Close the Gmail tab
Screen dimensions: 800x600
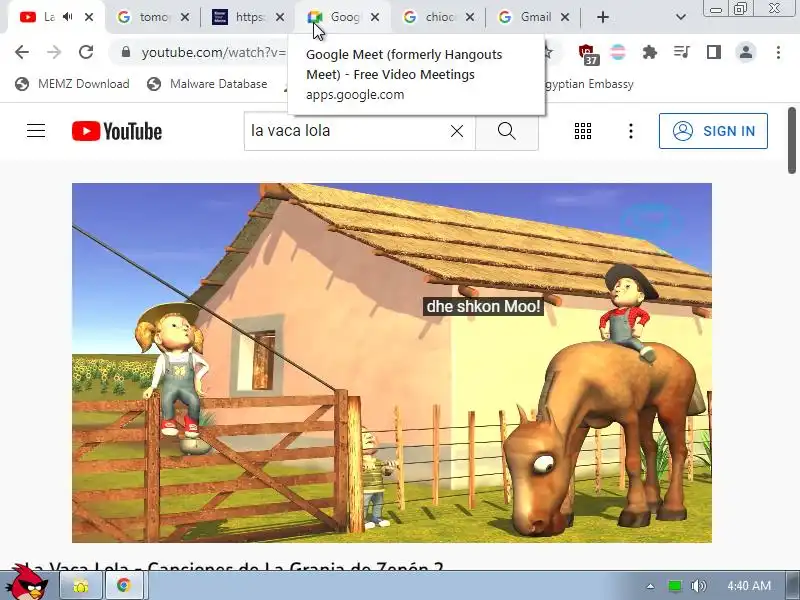(565, 17)
